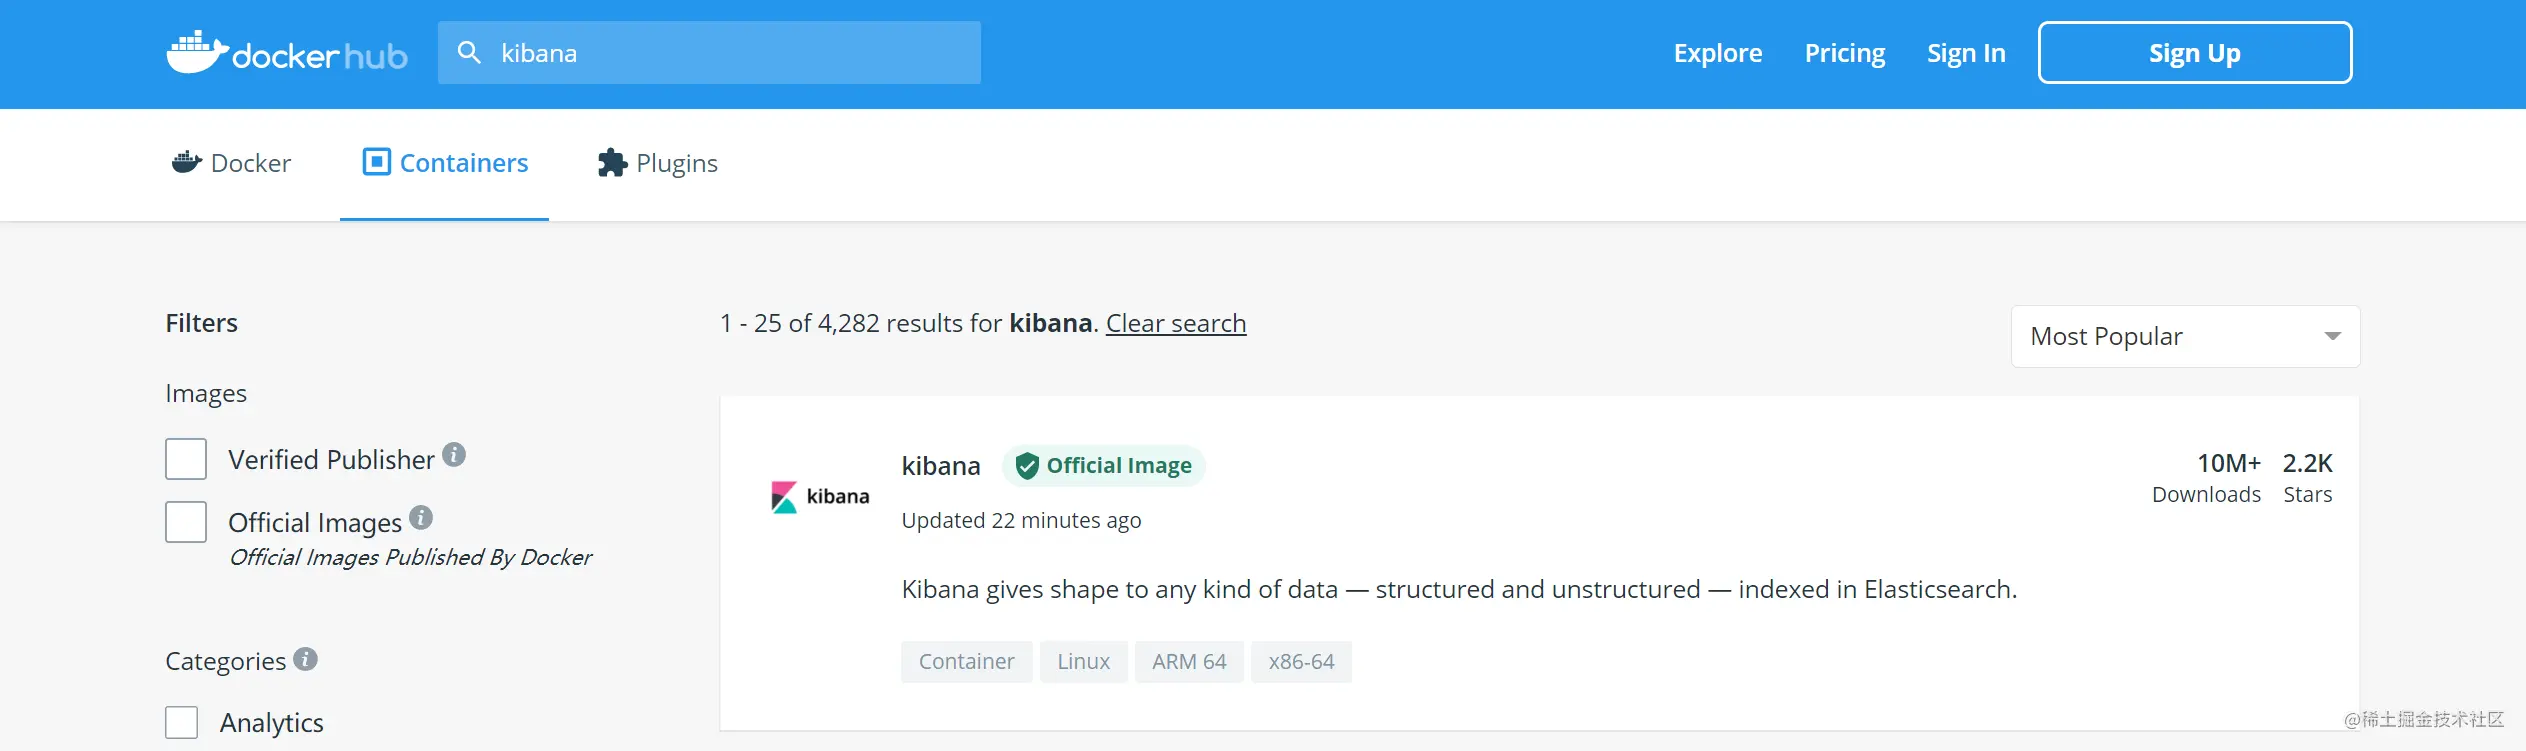Click the Containers square tab icon
This screenshot has width=2526, height=751.
376,162
